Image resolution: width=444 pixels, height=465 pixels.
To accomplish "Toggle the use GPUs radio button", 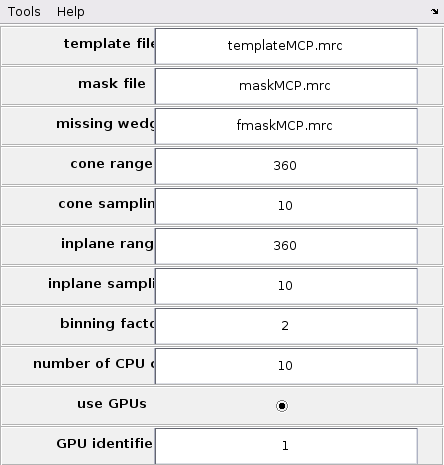I will tap(282, 406).
